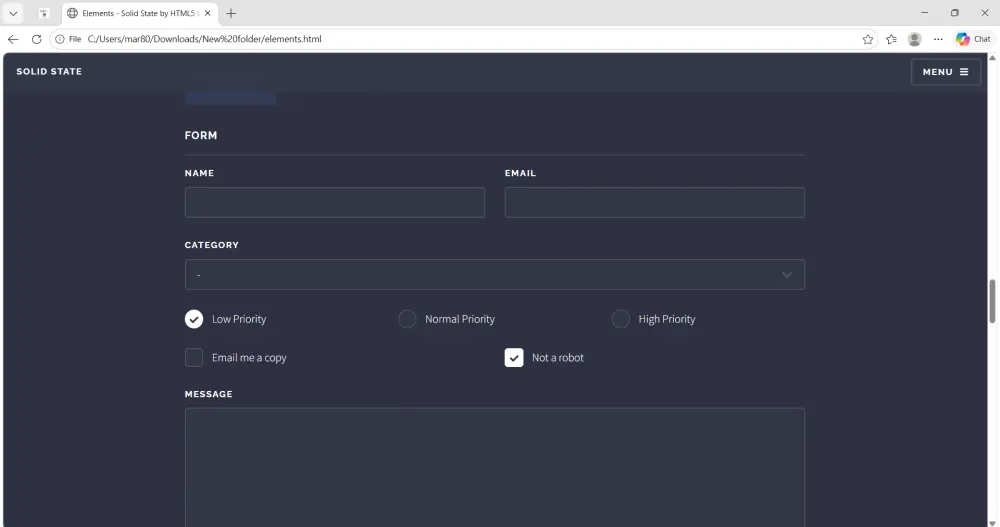Click the address bar URL
This screenshot has width=1000, height=527.
tap(204, 39)
